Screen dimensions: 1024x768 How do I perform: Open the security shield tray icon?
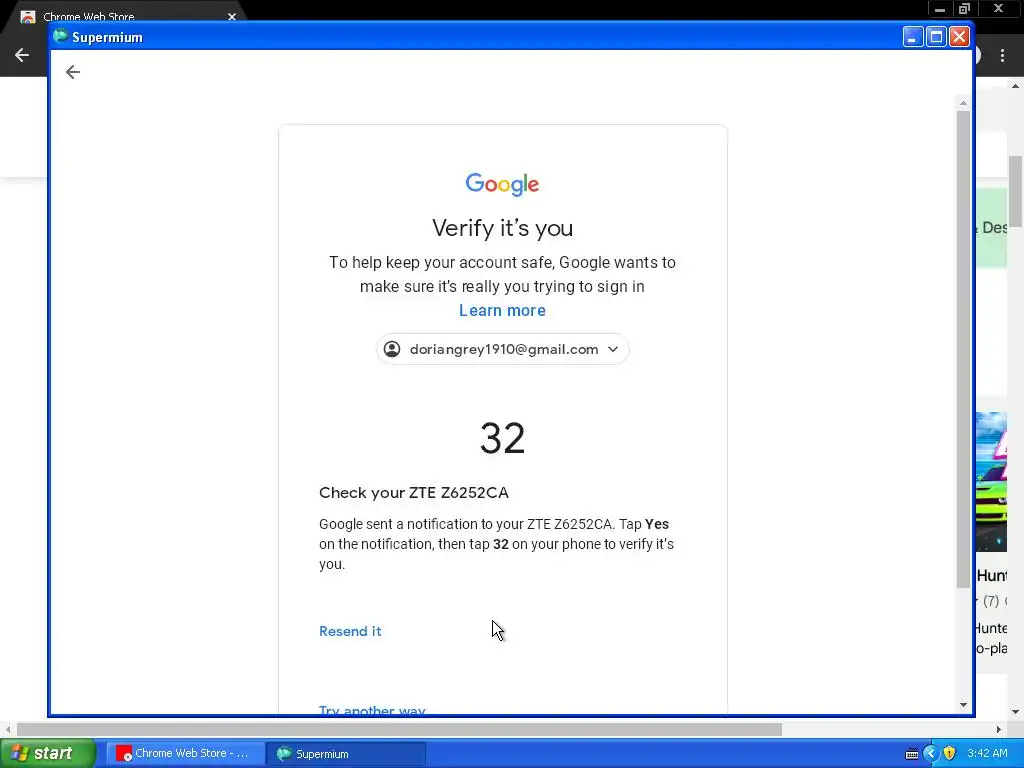(x=950, y=754)
